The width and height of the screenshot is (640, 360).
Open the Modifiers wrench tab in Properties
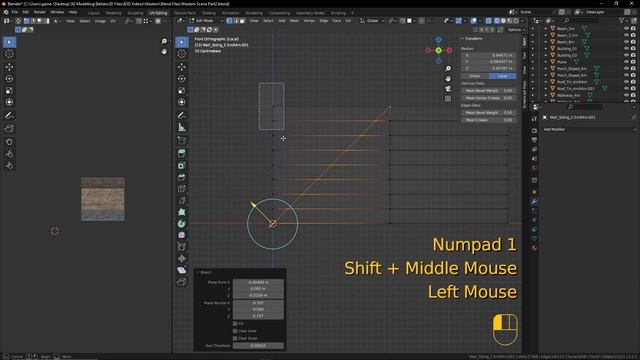[534, 201]
